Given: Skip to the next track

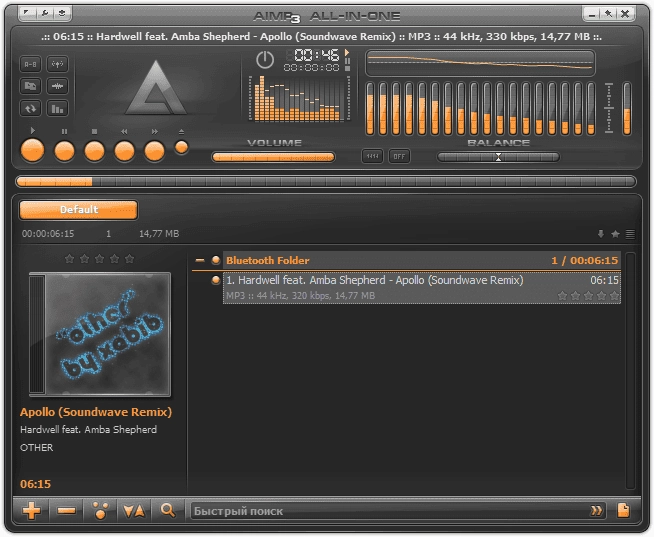Looking at the screenshot, I should tap(154, 151).
